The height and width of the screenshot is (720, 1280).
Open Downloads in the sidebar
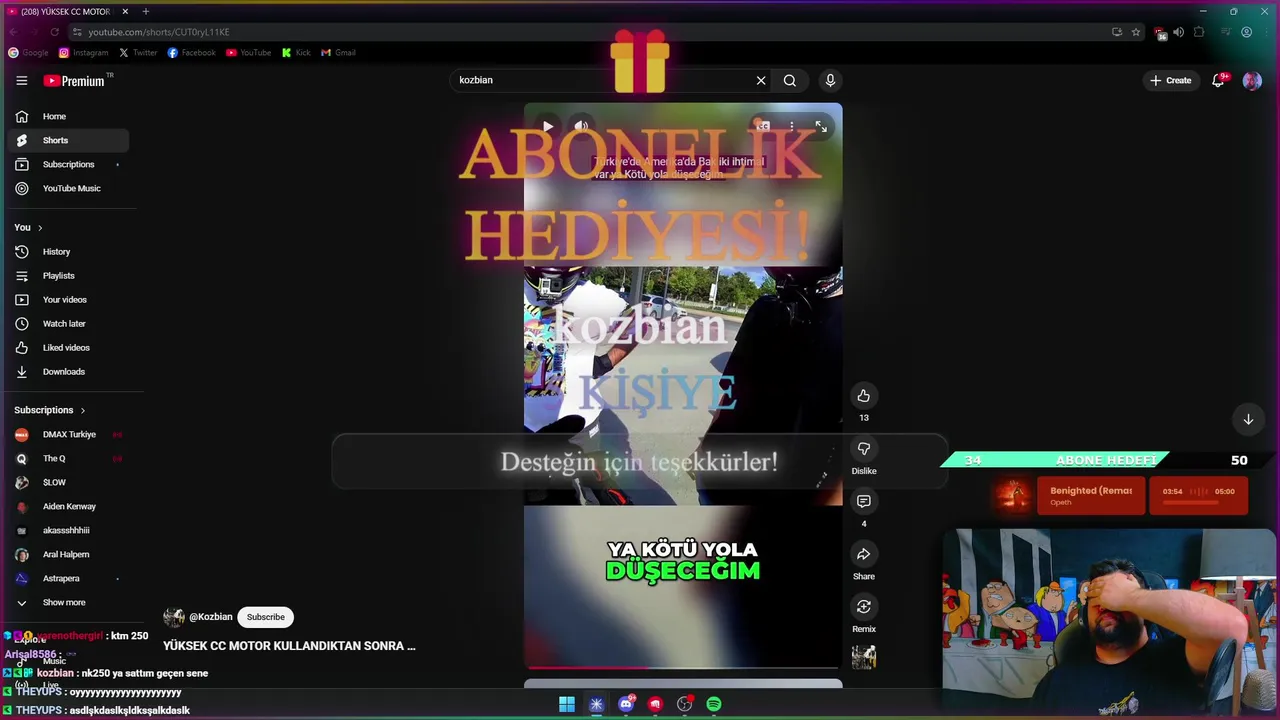pyautogui.click(x=66, y=372)
